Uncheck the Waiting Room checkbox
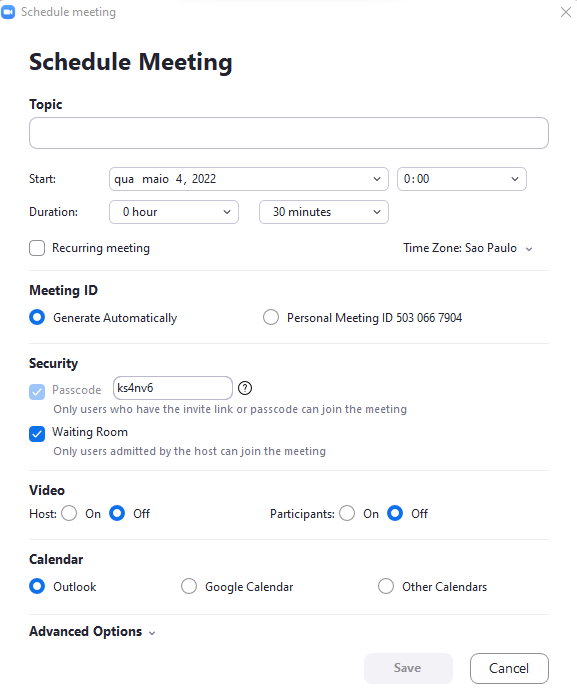Image resolution: width=577 pixels, height=698 pixels. [x=37, y=434]
